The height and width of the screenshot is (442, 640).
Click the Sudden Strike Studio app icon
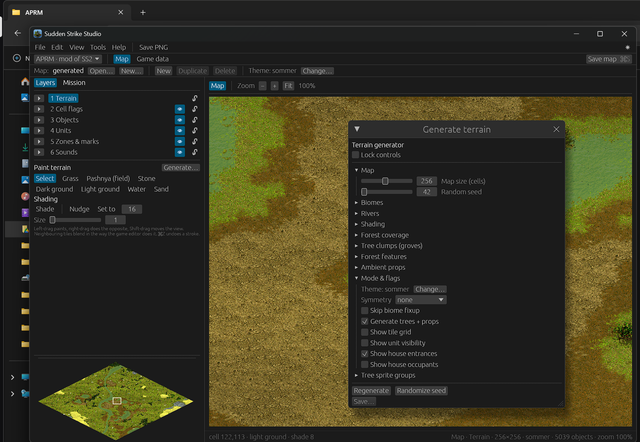(x=38, y=33)
